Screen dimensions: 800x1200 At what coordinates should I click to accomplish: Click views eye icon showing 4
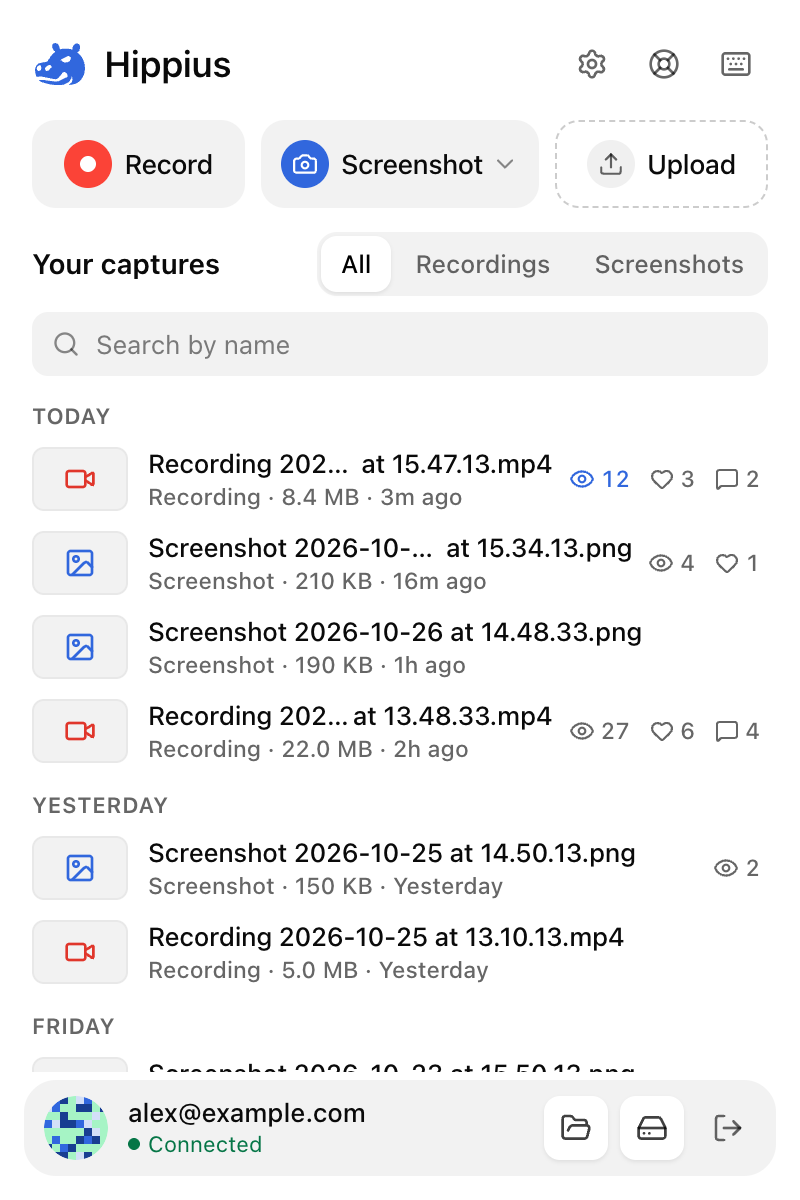click(x=661, y=563)
